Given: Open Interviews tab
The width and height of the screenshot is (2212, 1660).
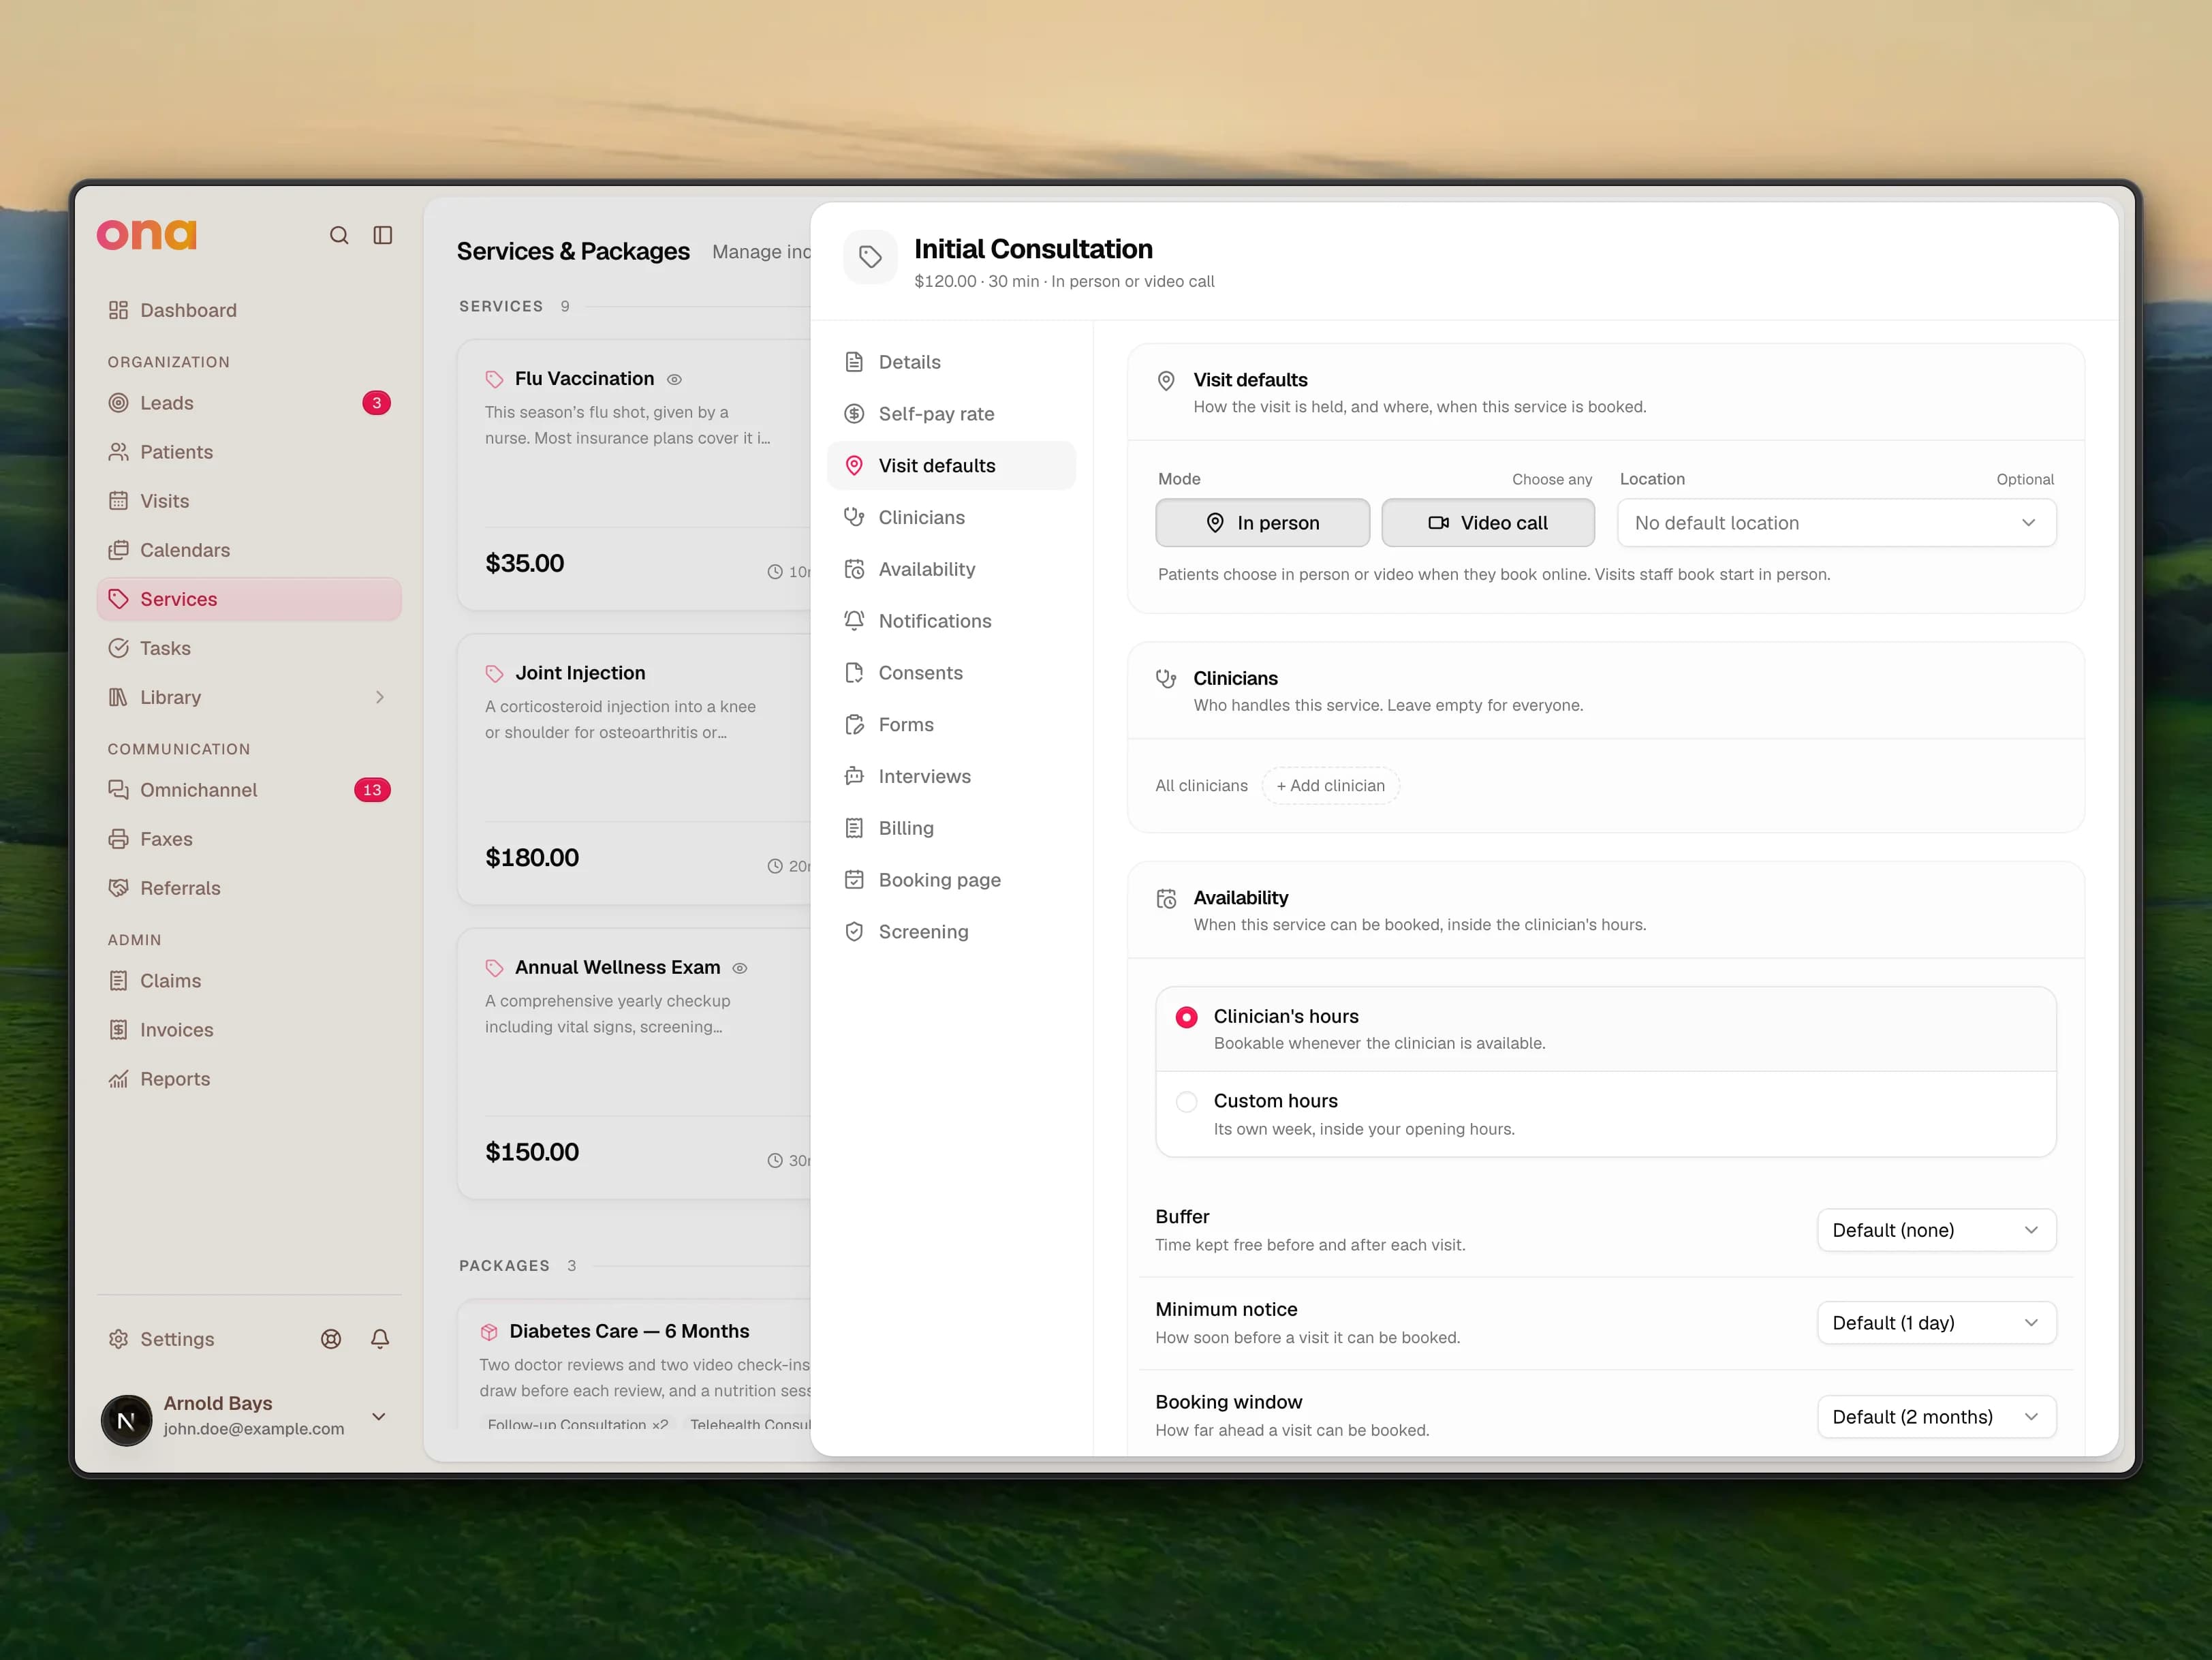Looking at the screenshot, I should pos(951,776).
